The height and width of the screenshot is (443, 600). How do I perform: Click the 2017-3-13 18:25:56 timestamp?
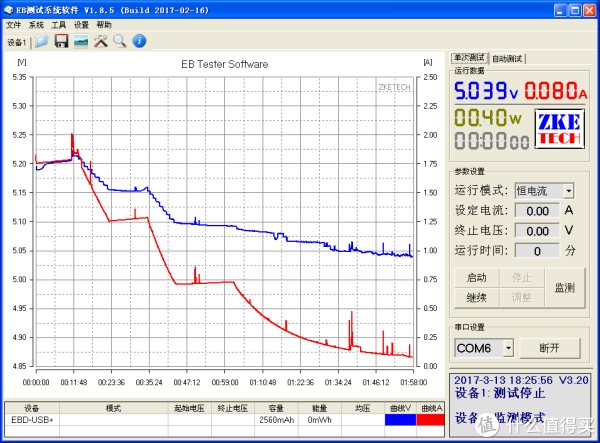pos(503,380)
